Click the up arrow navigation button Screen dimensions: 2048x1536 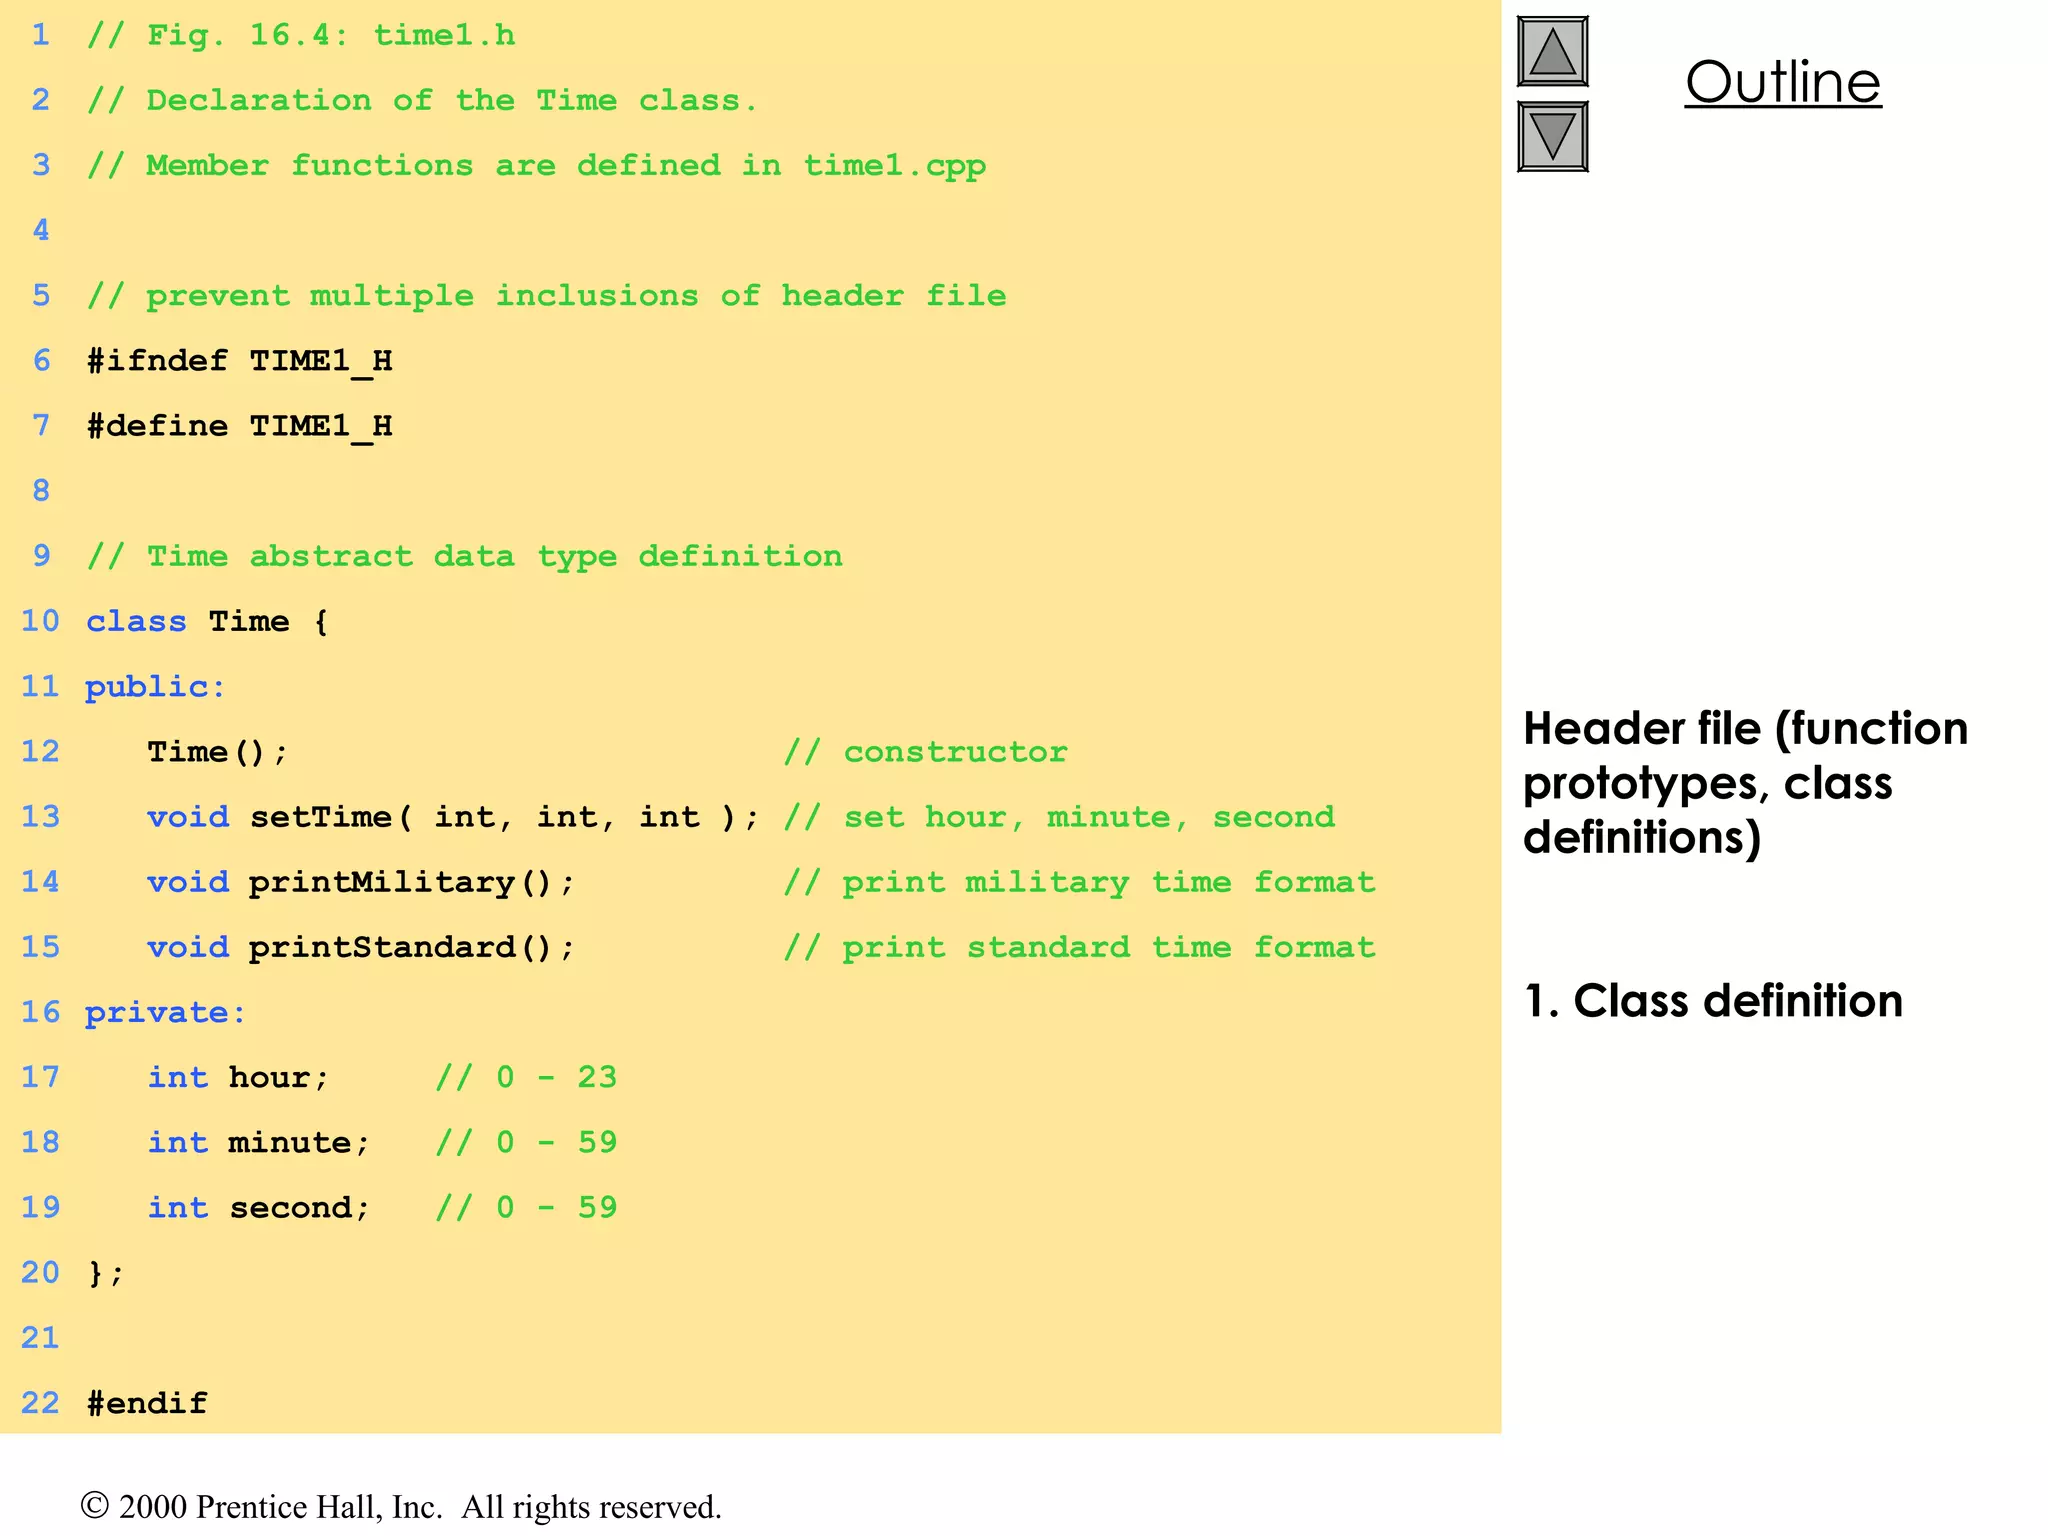coord(1552,52)
